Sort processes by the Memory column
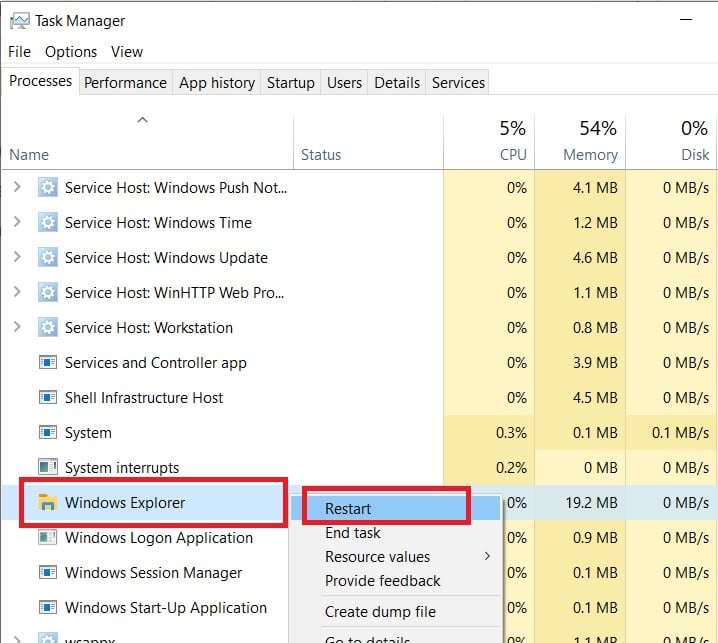Screen dimensions: 718x643 pos(589,140)
